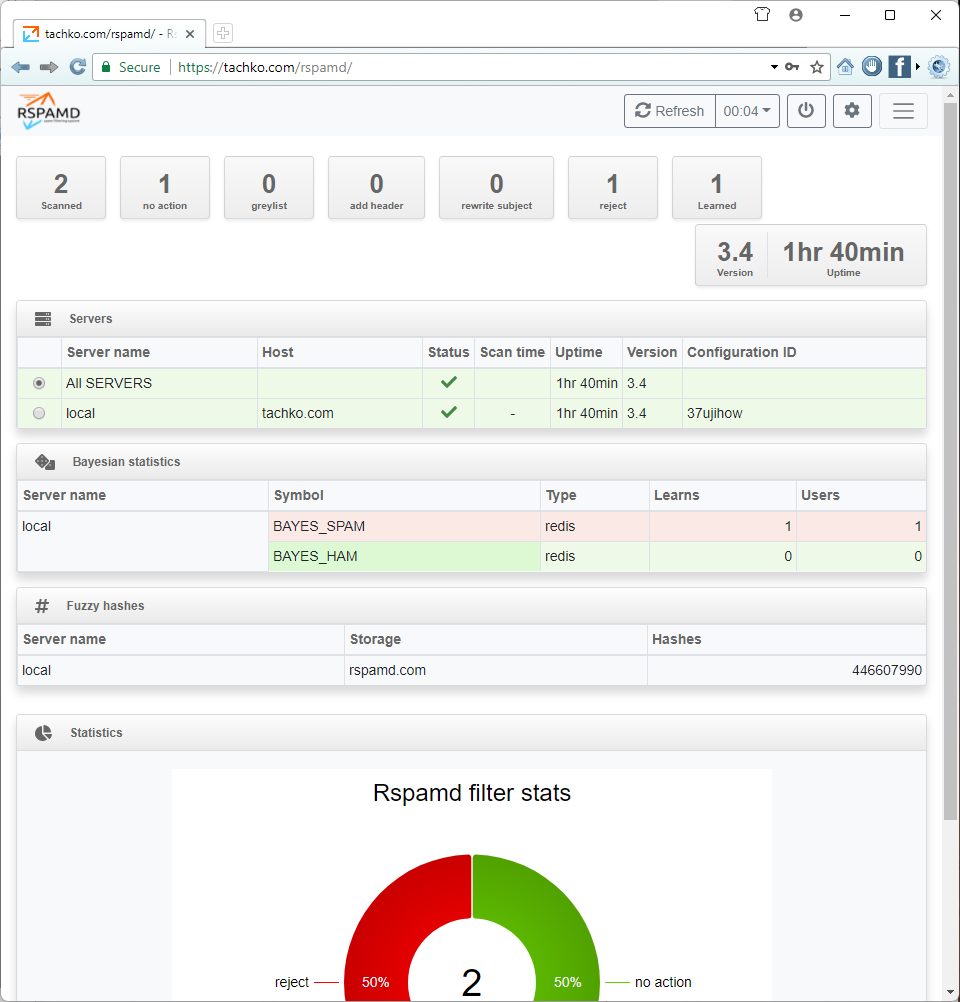This screenshot has height=1002, width=960.
Task: Click the Bayesian statistics dice icon
Action: [x=45, y=461]
